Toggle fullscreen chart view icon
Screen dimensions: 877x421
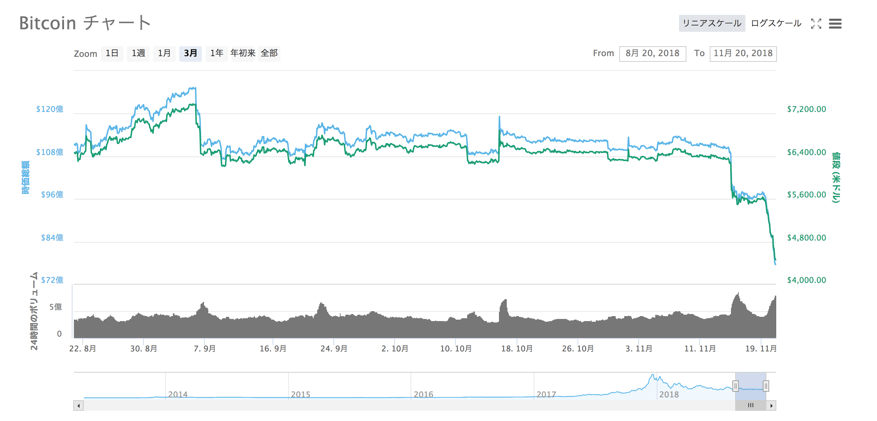[816, 23]
